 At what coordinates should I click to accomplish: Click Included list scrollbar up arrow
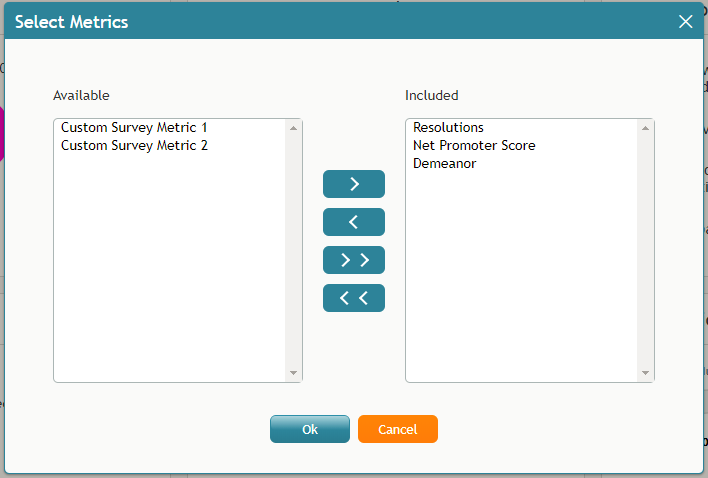[645, 128]
